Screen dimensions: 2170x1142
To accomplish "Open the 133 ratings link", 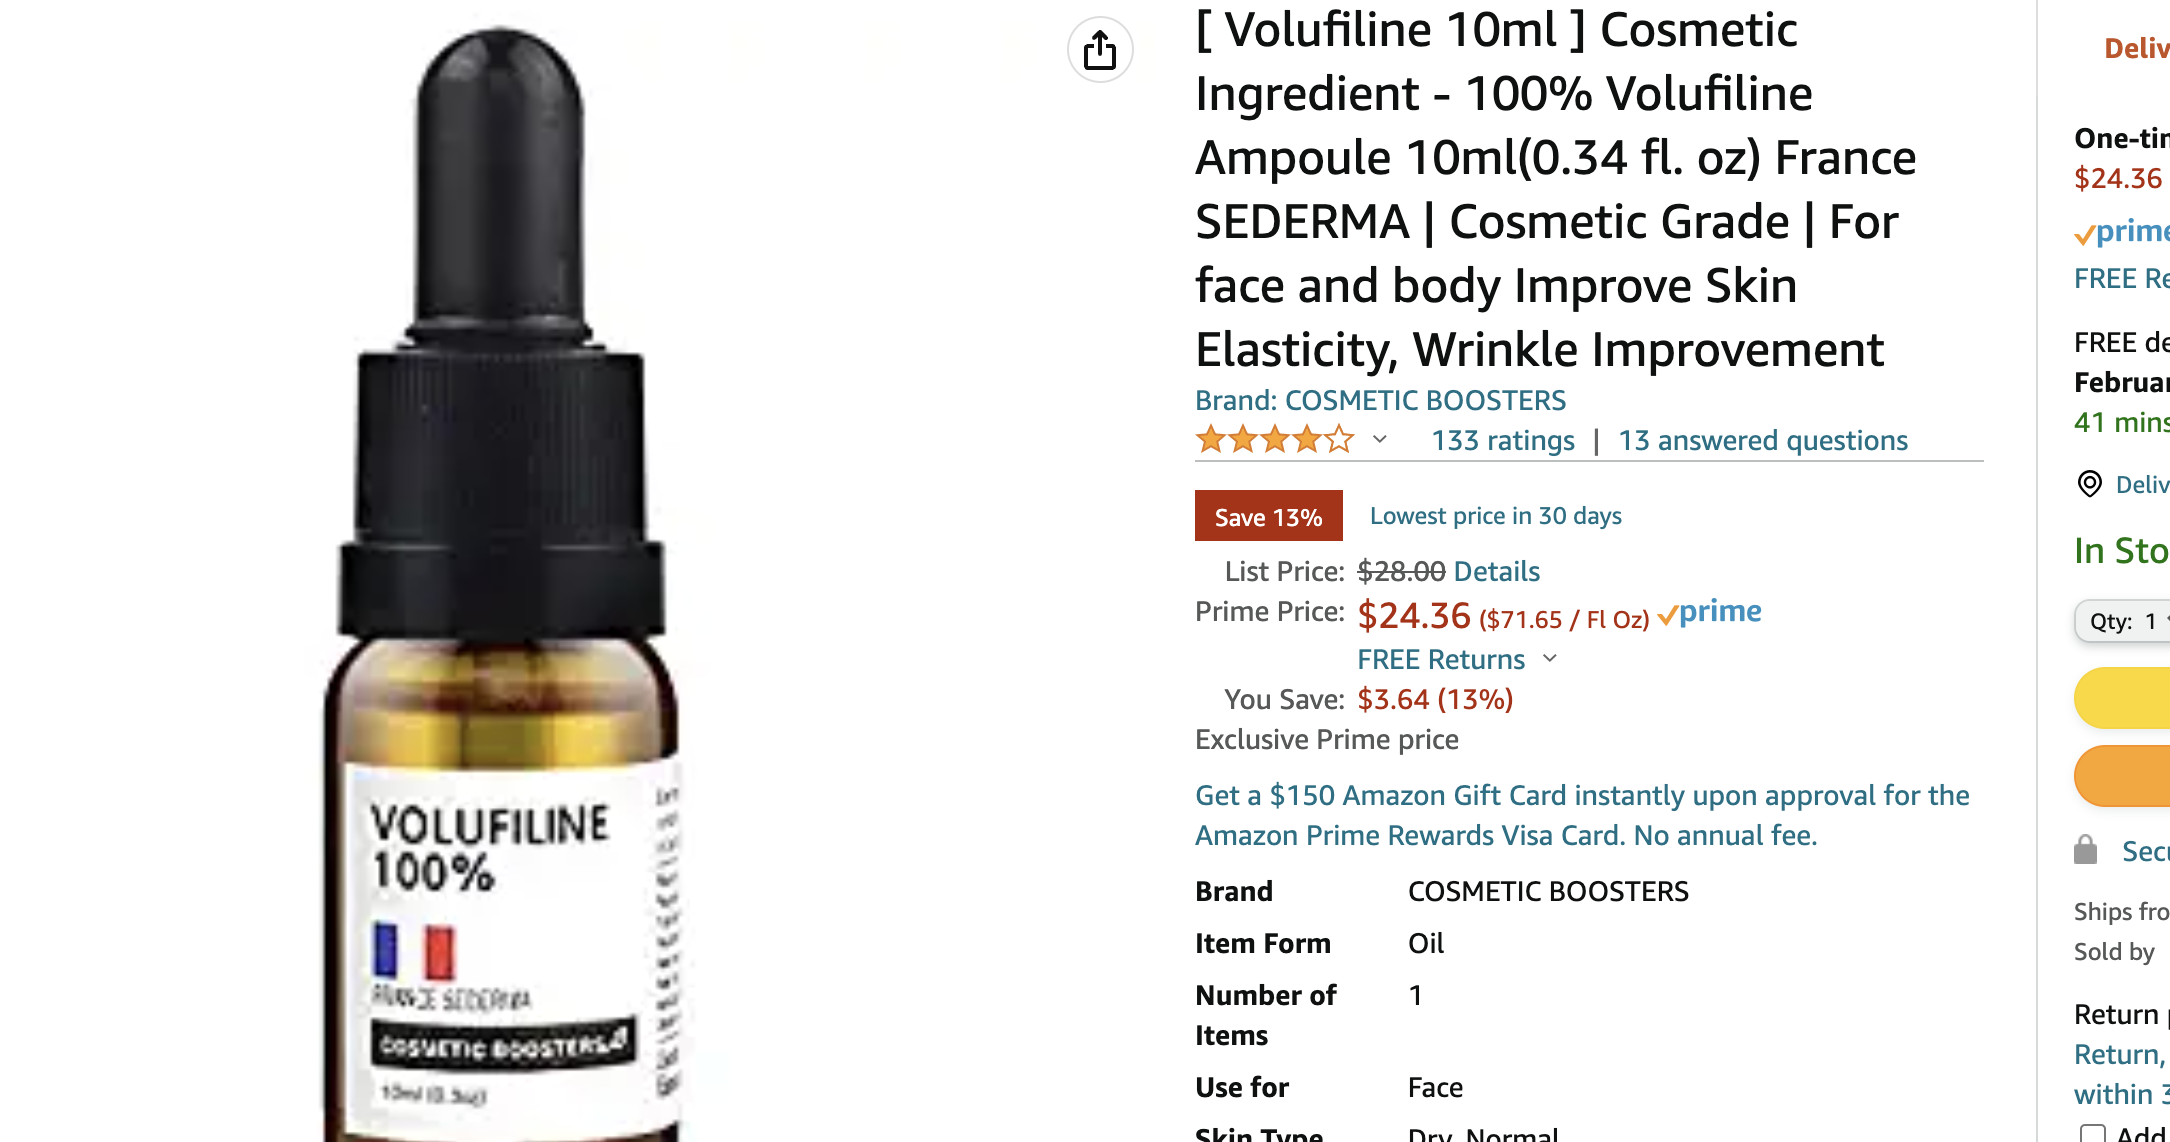I will coord(1503,440).
